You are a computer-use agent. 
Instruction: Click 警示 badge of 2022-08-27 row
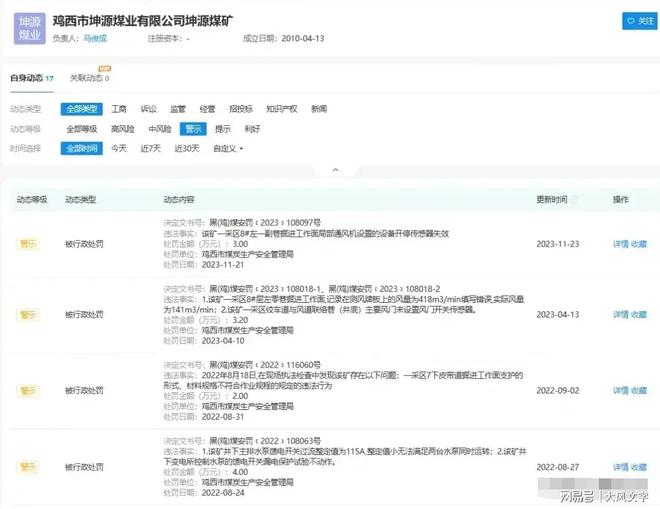pyautogui.click(x=28, y=467)
